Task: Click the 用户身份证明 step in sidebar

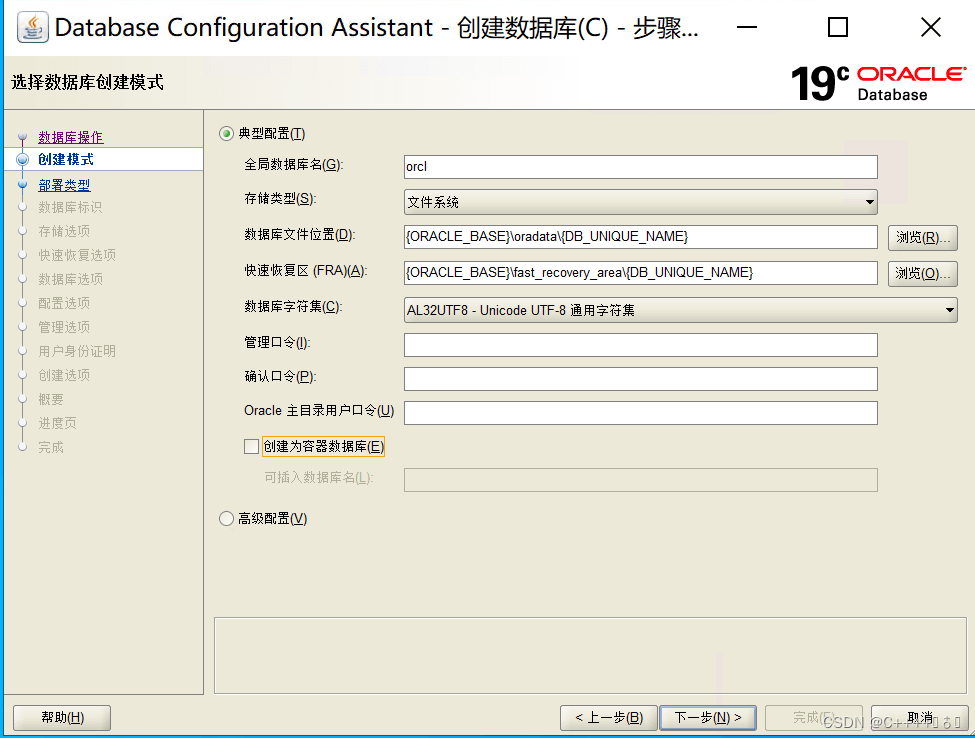Action: [x=77, y=351]
